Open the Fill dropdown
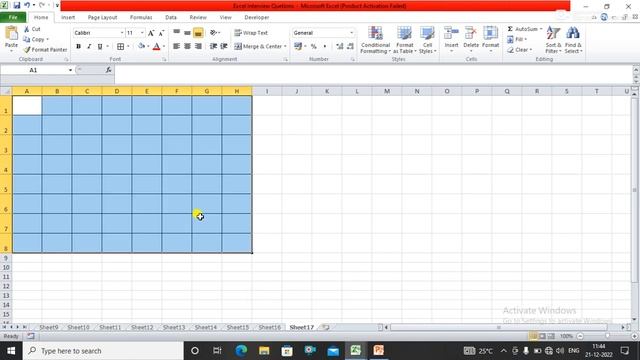Viewport: 640px width, 360px height. [517, 39]
